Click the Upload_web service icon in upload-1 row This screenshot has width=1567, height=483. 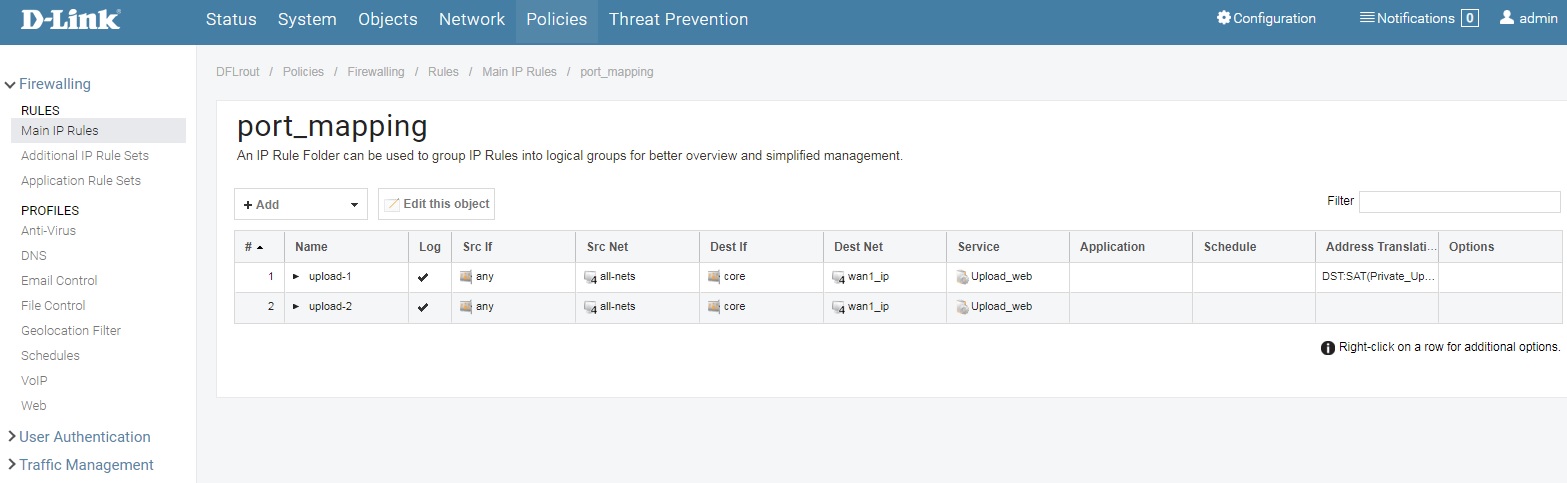coord(962,277)
